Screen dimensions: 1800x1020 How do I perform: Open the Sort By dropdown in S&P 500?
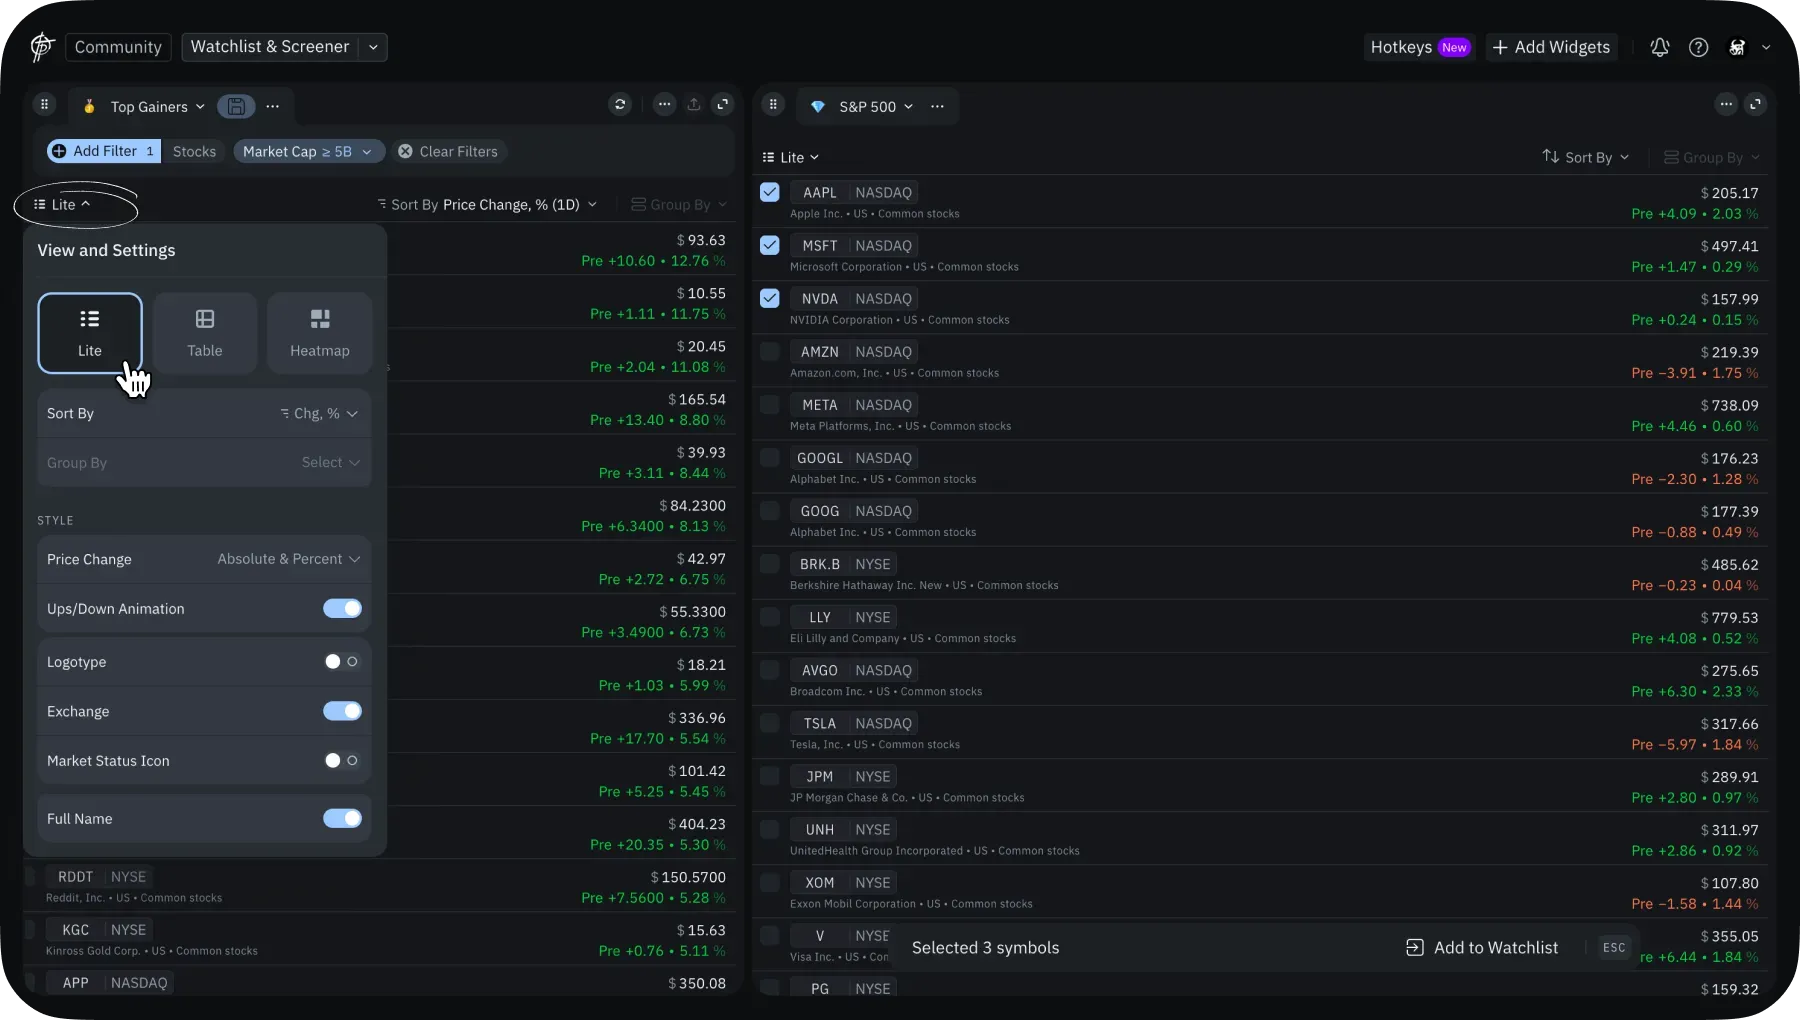click(1586, 158)
